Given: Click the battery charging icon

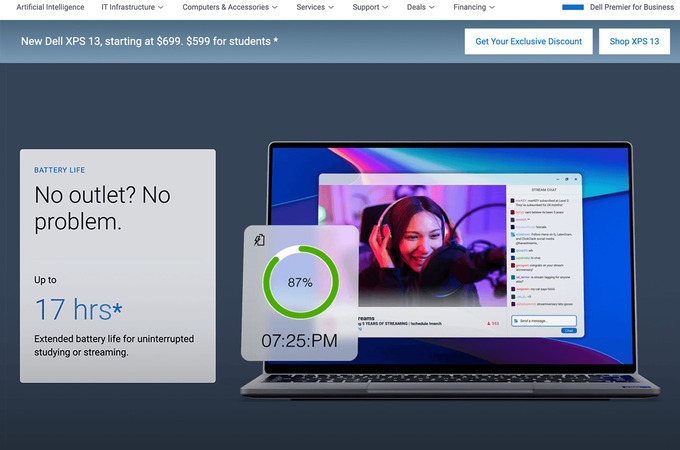Looking at the screenshot, I should (x=259, y=240).
